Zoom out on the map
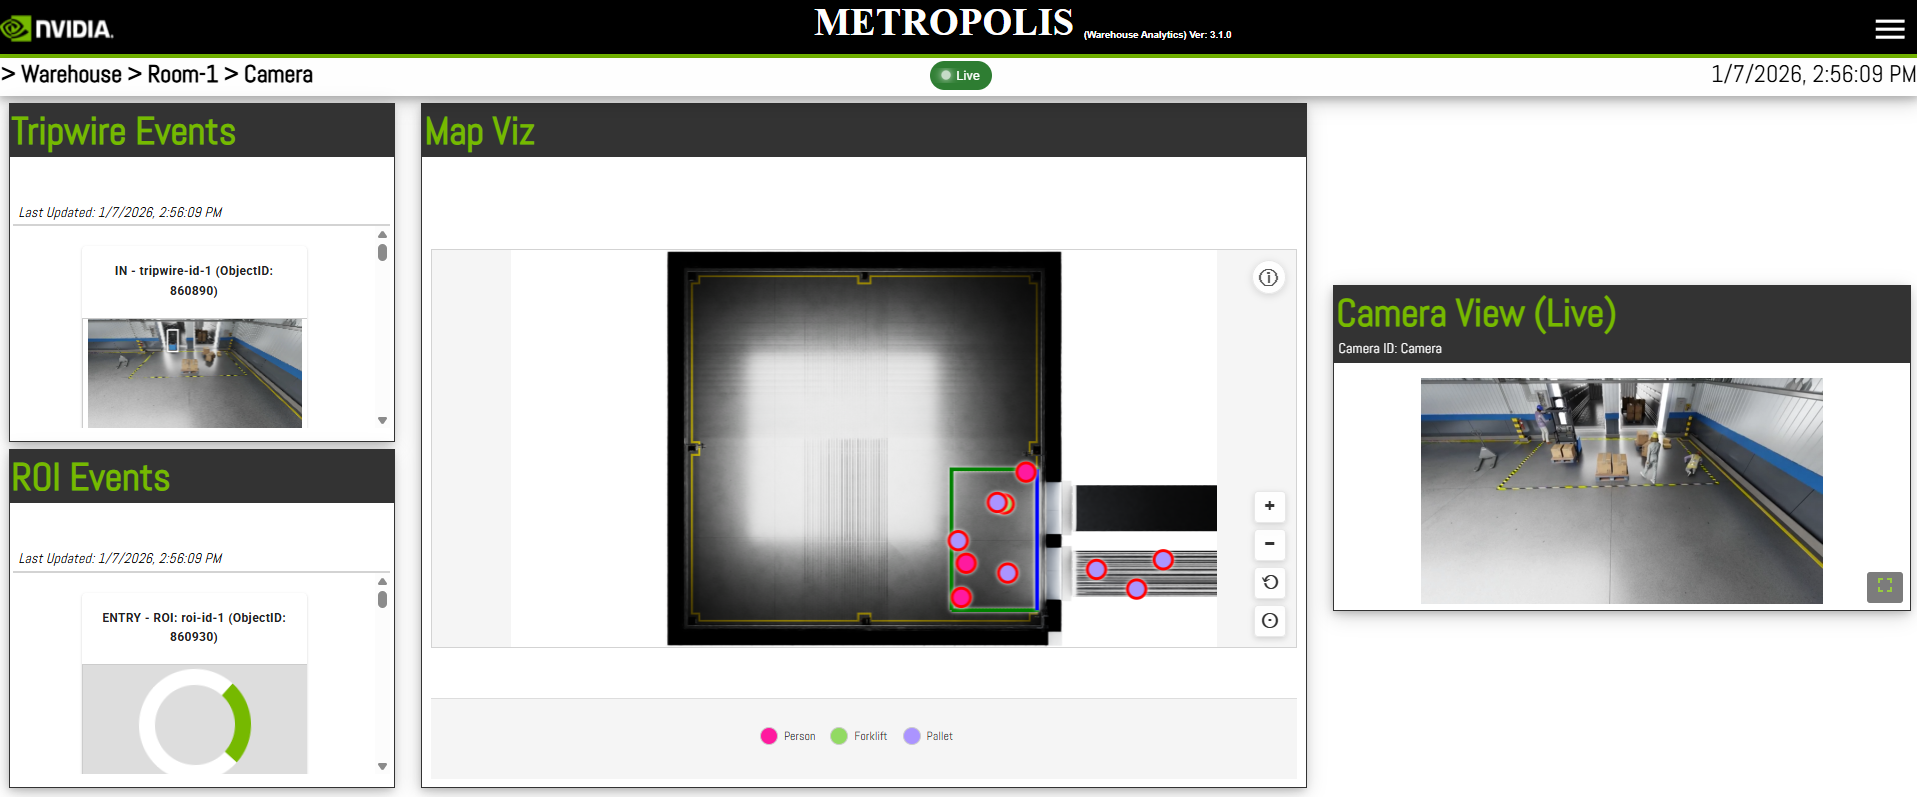This screenshot has height=797, width=1917. (x=1269, y=544)
